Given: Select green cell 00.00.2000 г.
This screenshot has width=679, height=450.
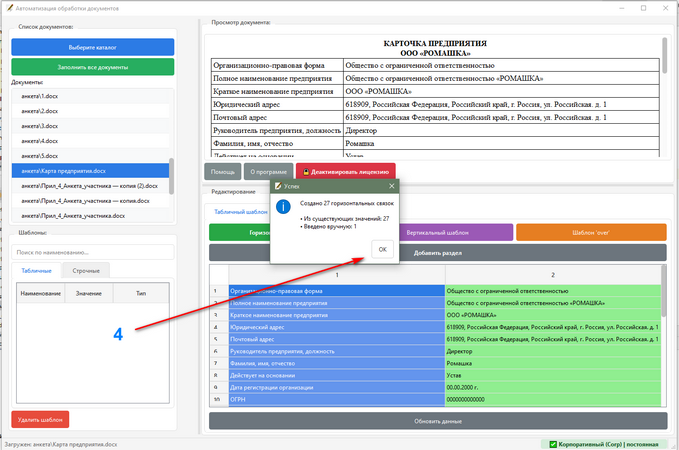Looking at the screenshot, I should (x=553, y=388).
